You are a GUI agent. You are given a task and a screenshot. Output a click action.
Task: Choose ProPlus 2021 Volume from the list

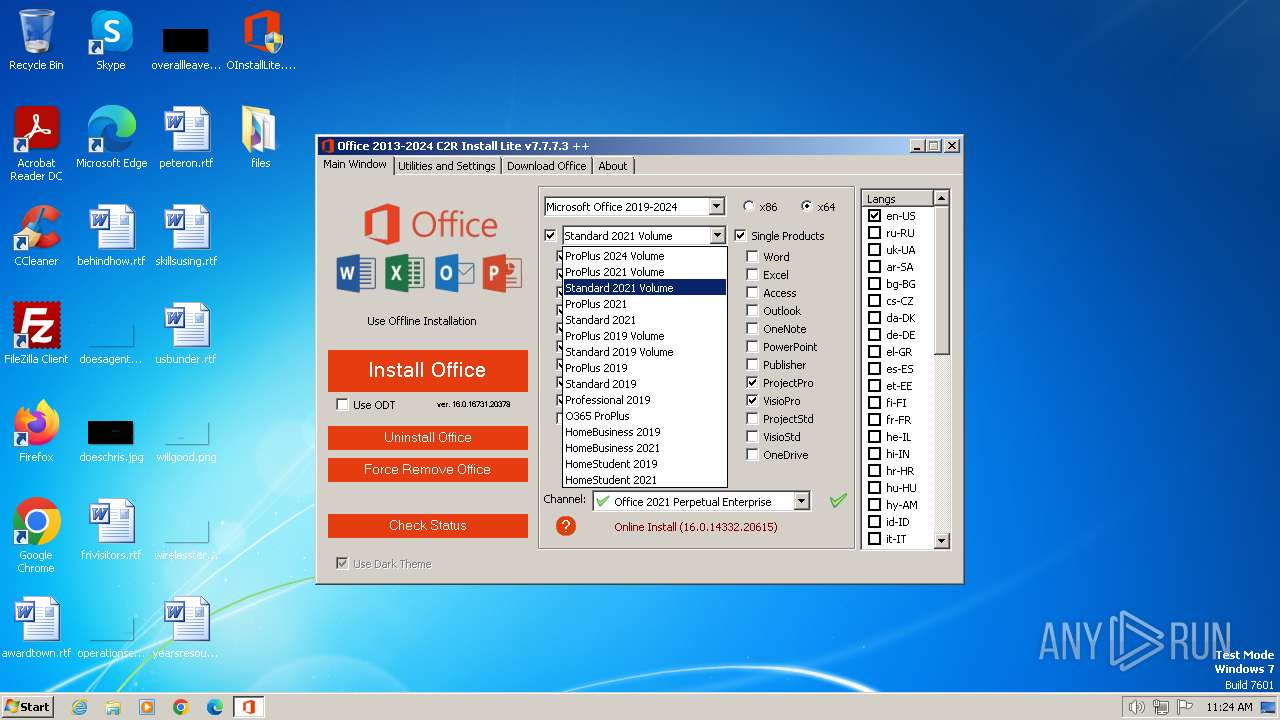(x=644, y=272)
